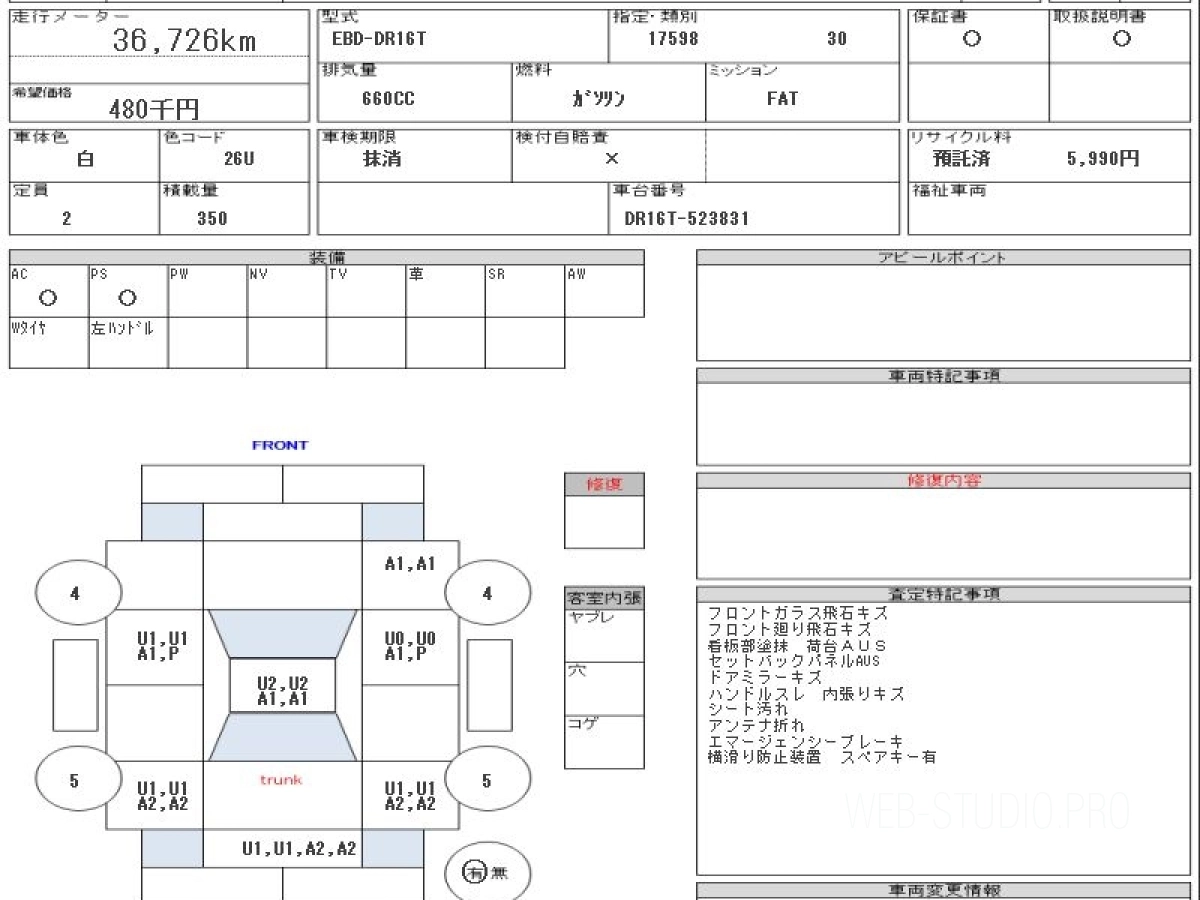Click the recycle fee 5,990円
Image resolution: width=1200 pixels, height=900 pixels.
point(1103,158)
